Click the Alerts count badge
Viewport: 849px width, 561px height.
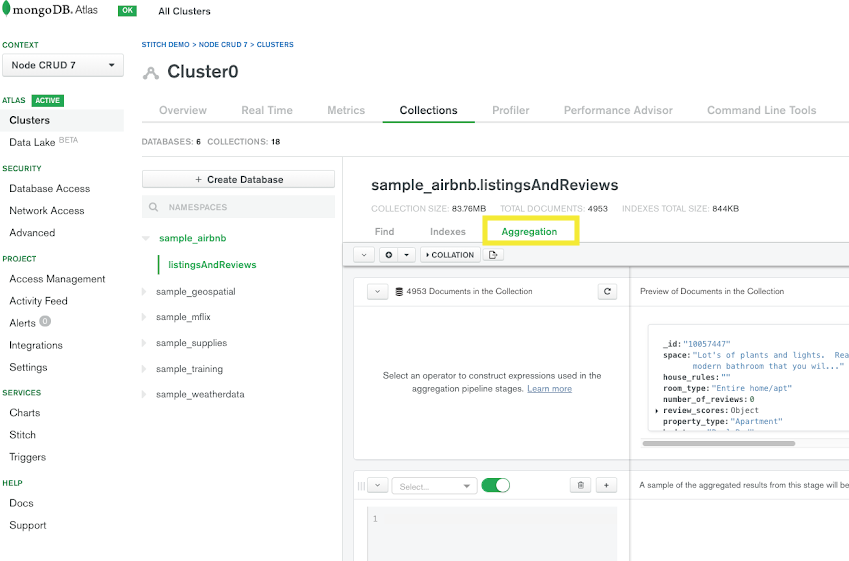pos(45,321)
